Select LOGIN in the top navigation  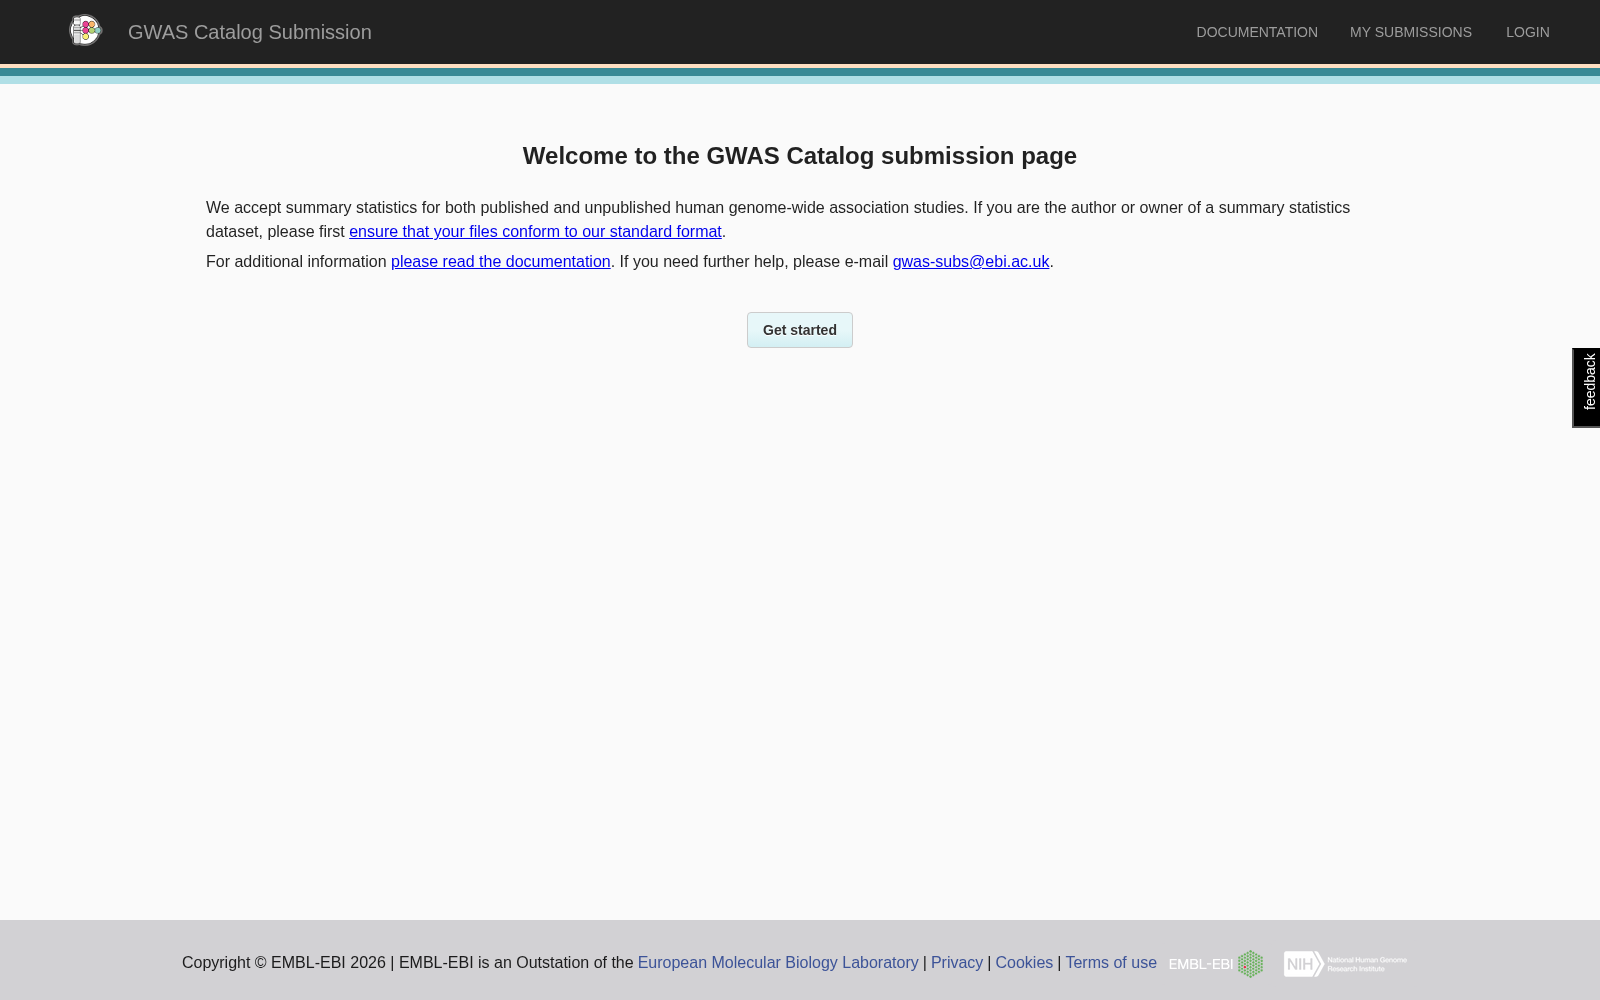1528,32
